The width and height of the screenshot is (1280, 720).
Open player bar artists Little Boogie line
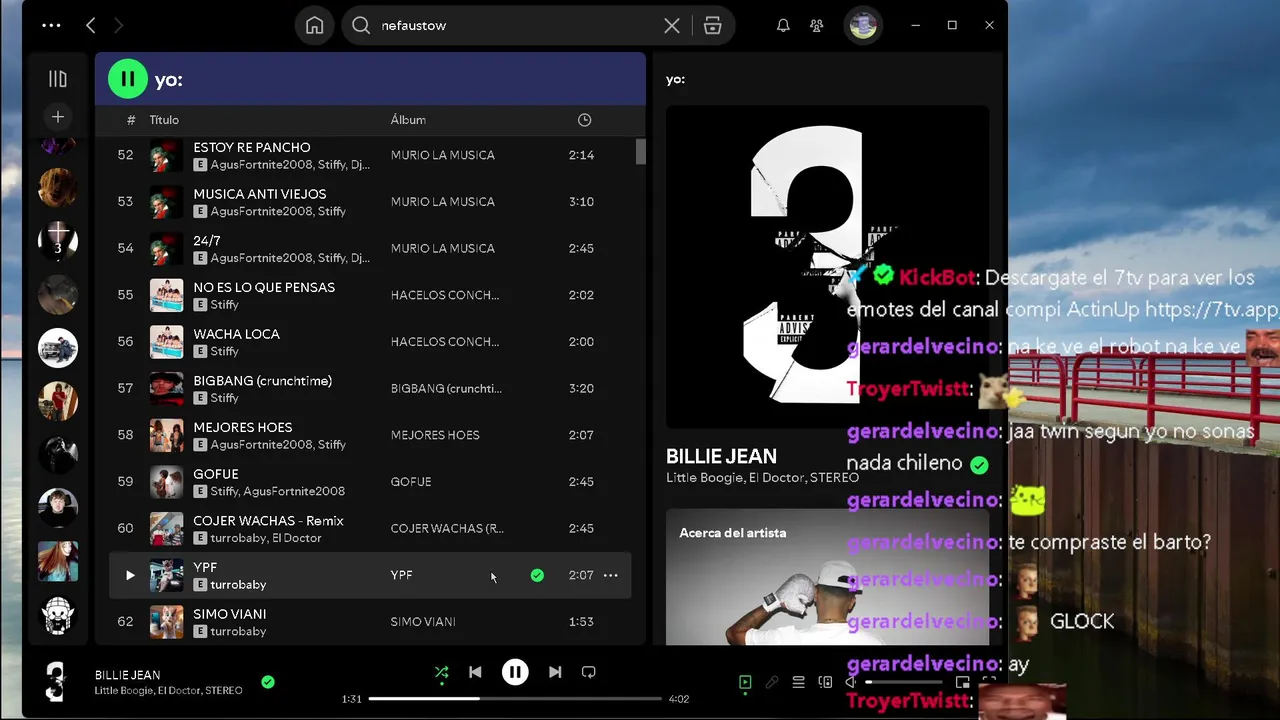(168, 691)
